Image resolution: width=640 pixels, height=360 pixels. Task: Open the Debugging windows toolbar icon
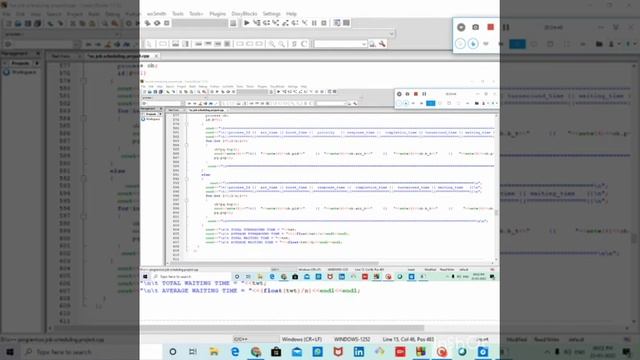[x=337, y=23]
